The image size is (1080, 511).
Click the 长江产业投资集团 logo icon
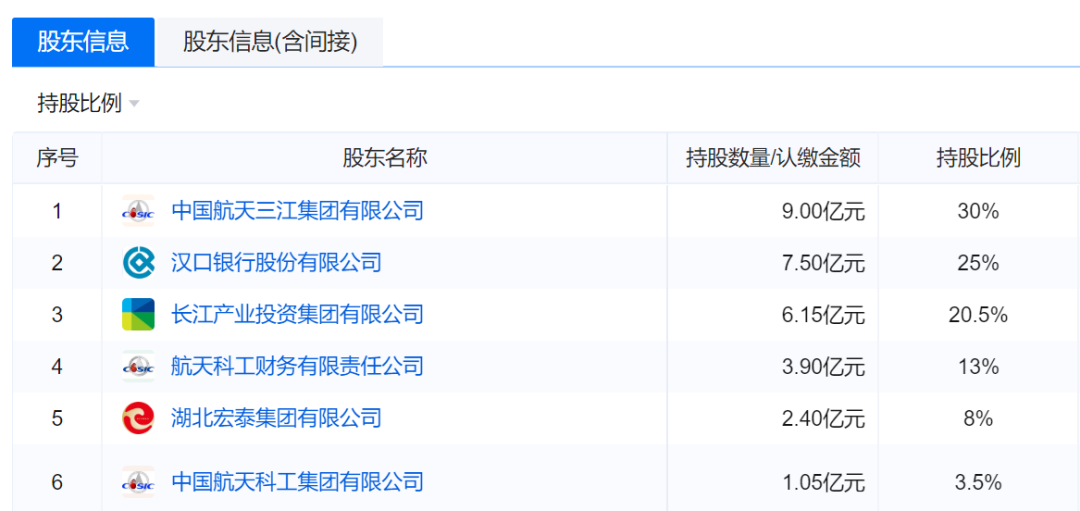coord(138,315)
